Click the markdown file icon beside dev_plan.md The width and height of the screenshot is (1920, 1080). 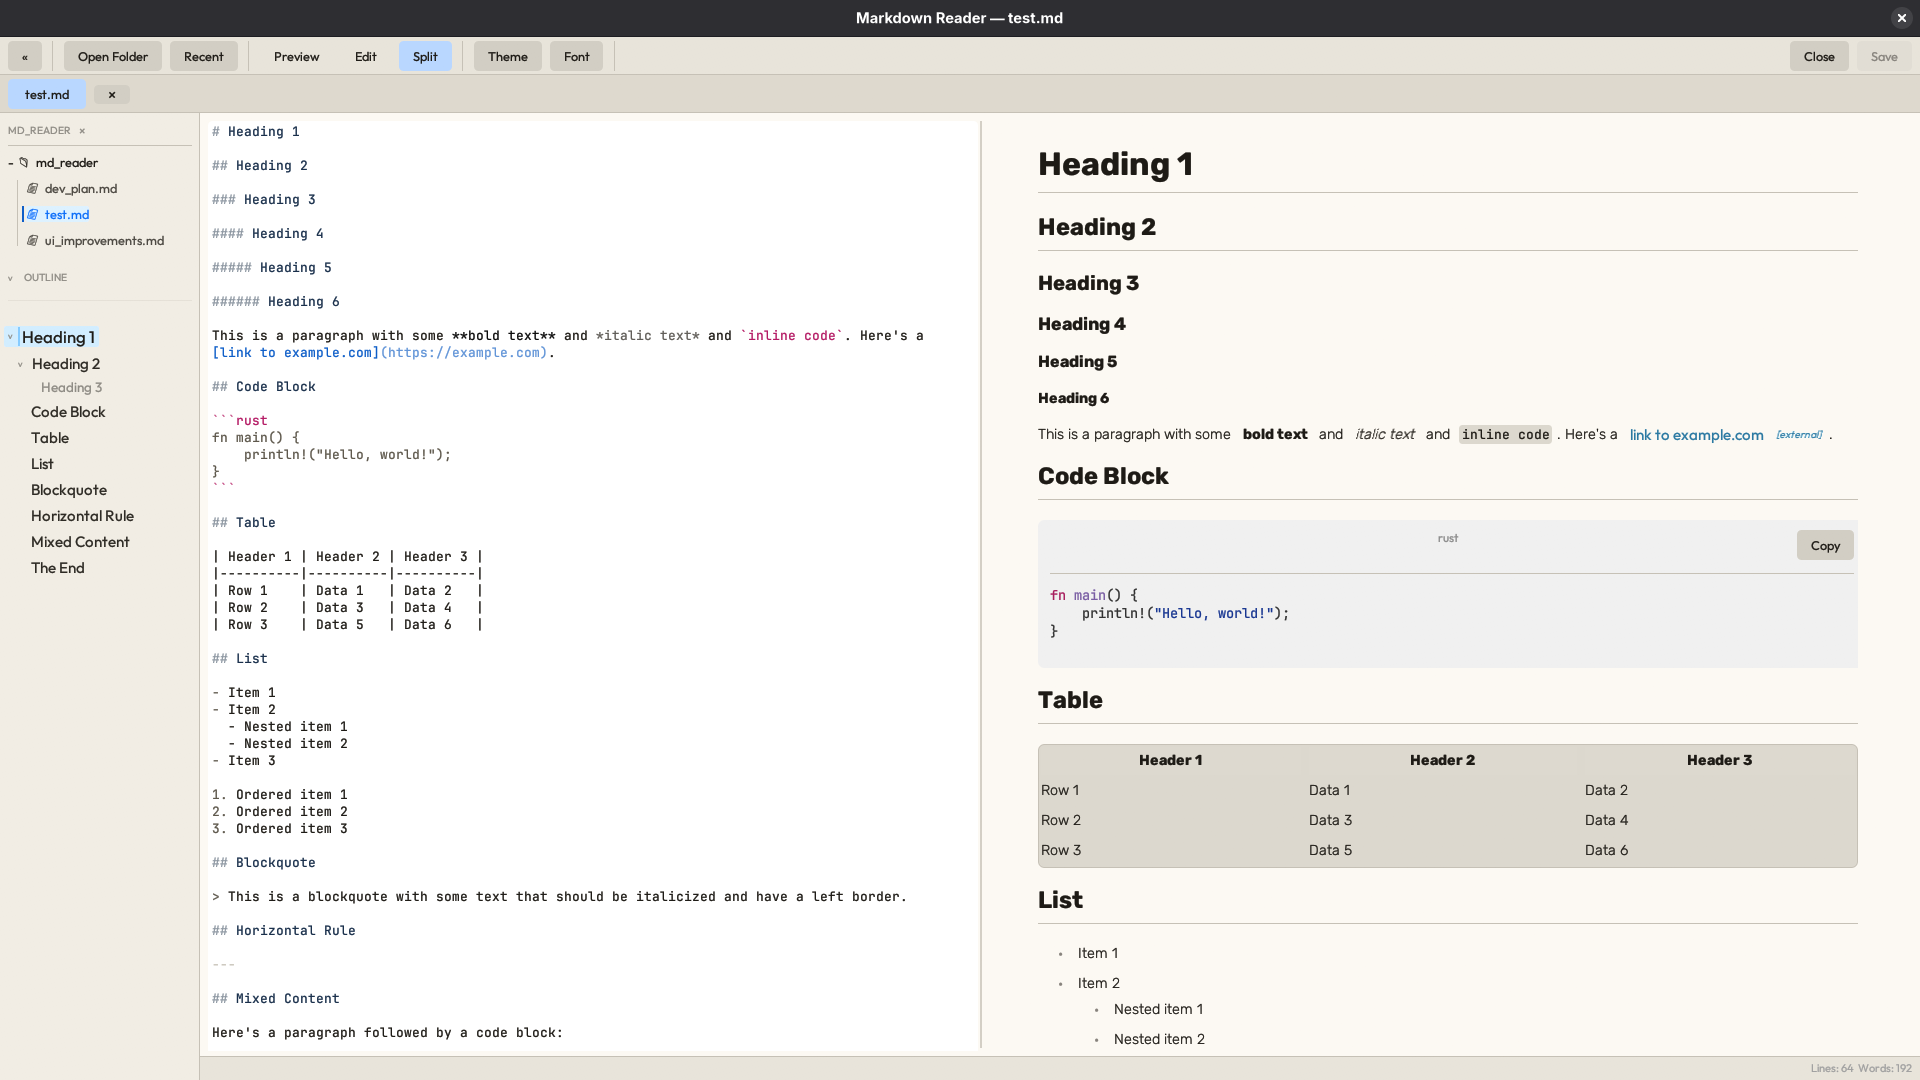coord(33,188)
